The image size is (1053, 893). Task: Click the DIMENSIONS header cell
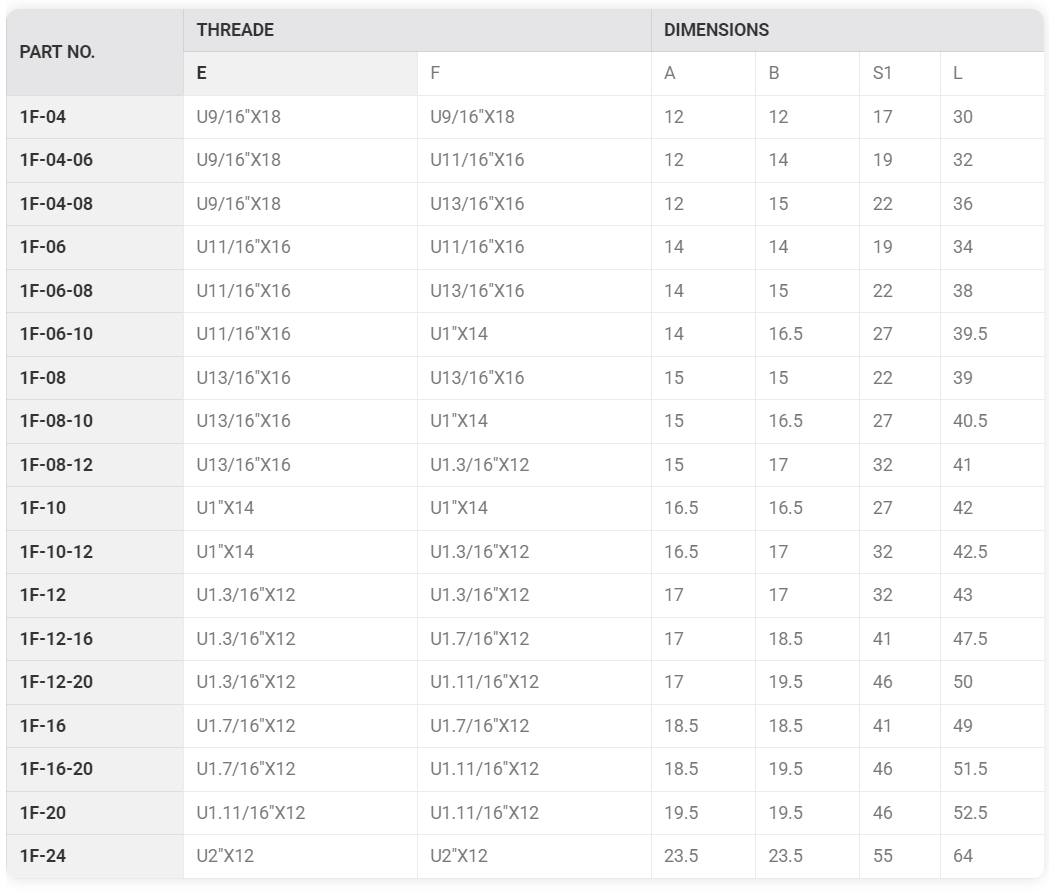848,30
